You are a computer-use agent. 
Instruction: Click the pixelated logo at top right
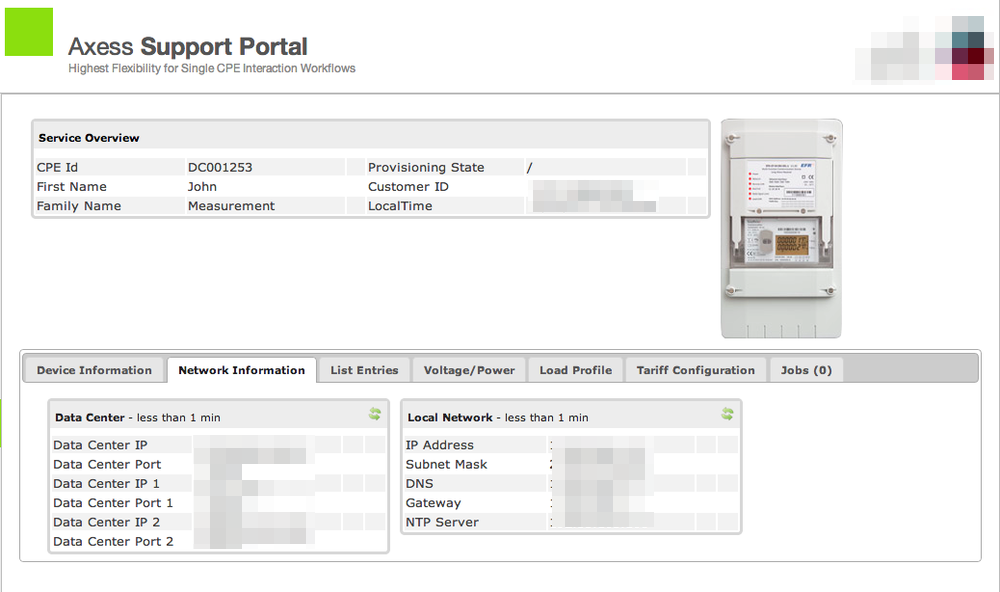pos(924,48)
